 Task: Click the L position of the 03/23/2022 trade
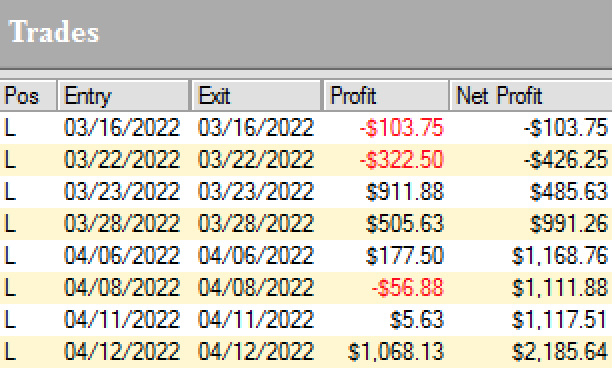click(x=10, y=192)
